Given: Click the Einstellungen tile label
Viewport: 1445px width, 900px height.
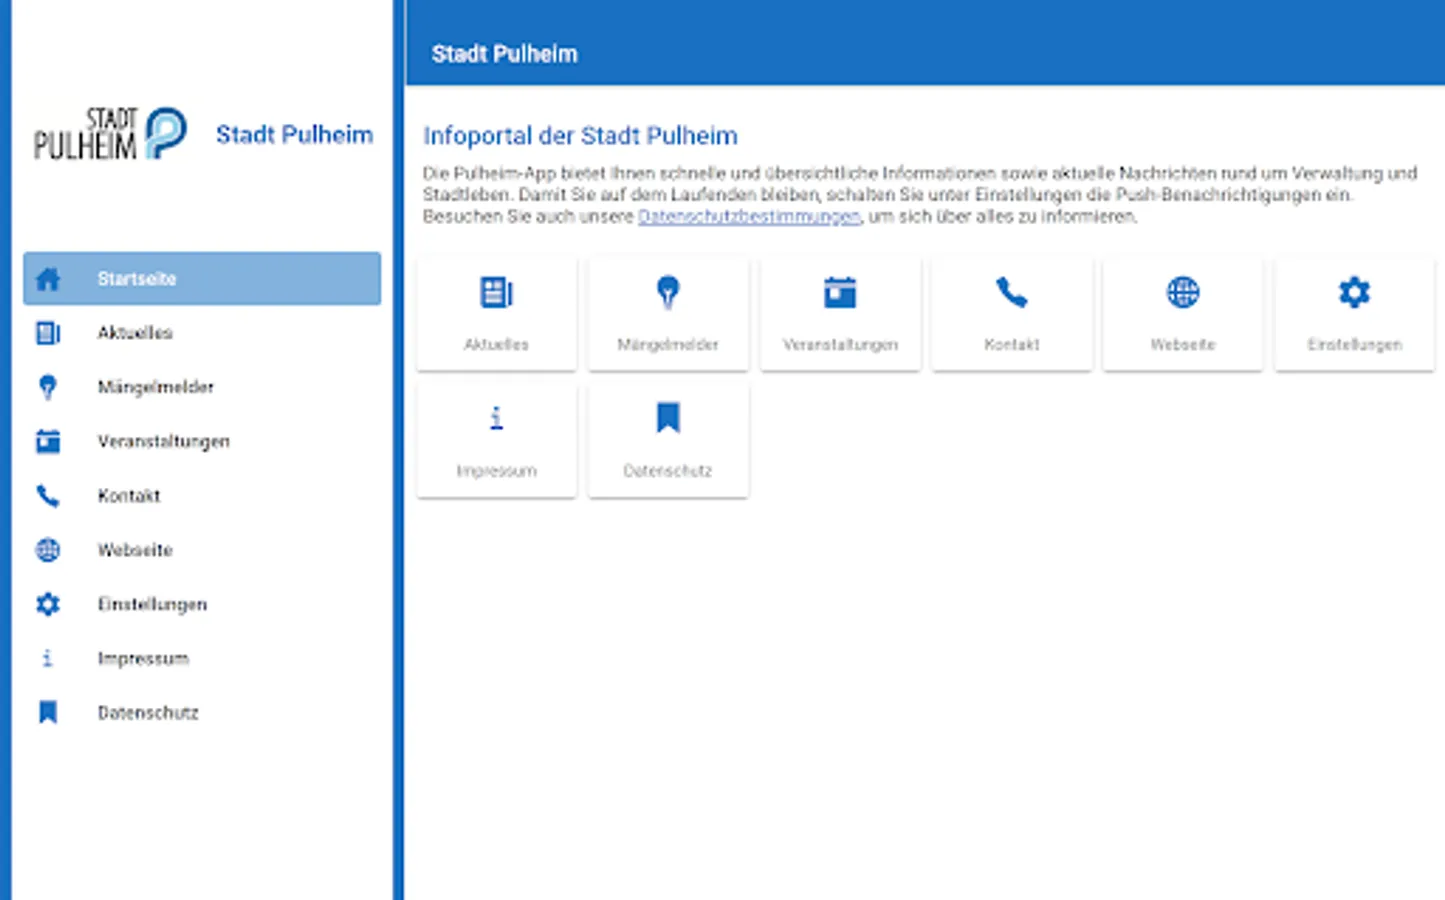Looking at the screenshot, I should (x=1355, y=344).
